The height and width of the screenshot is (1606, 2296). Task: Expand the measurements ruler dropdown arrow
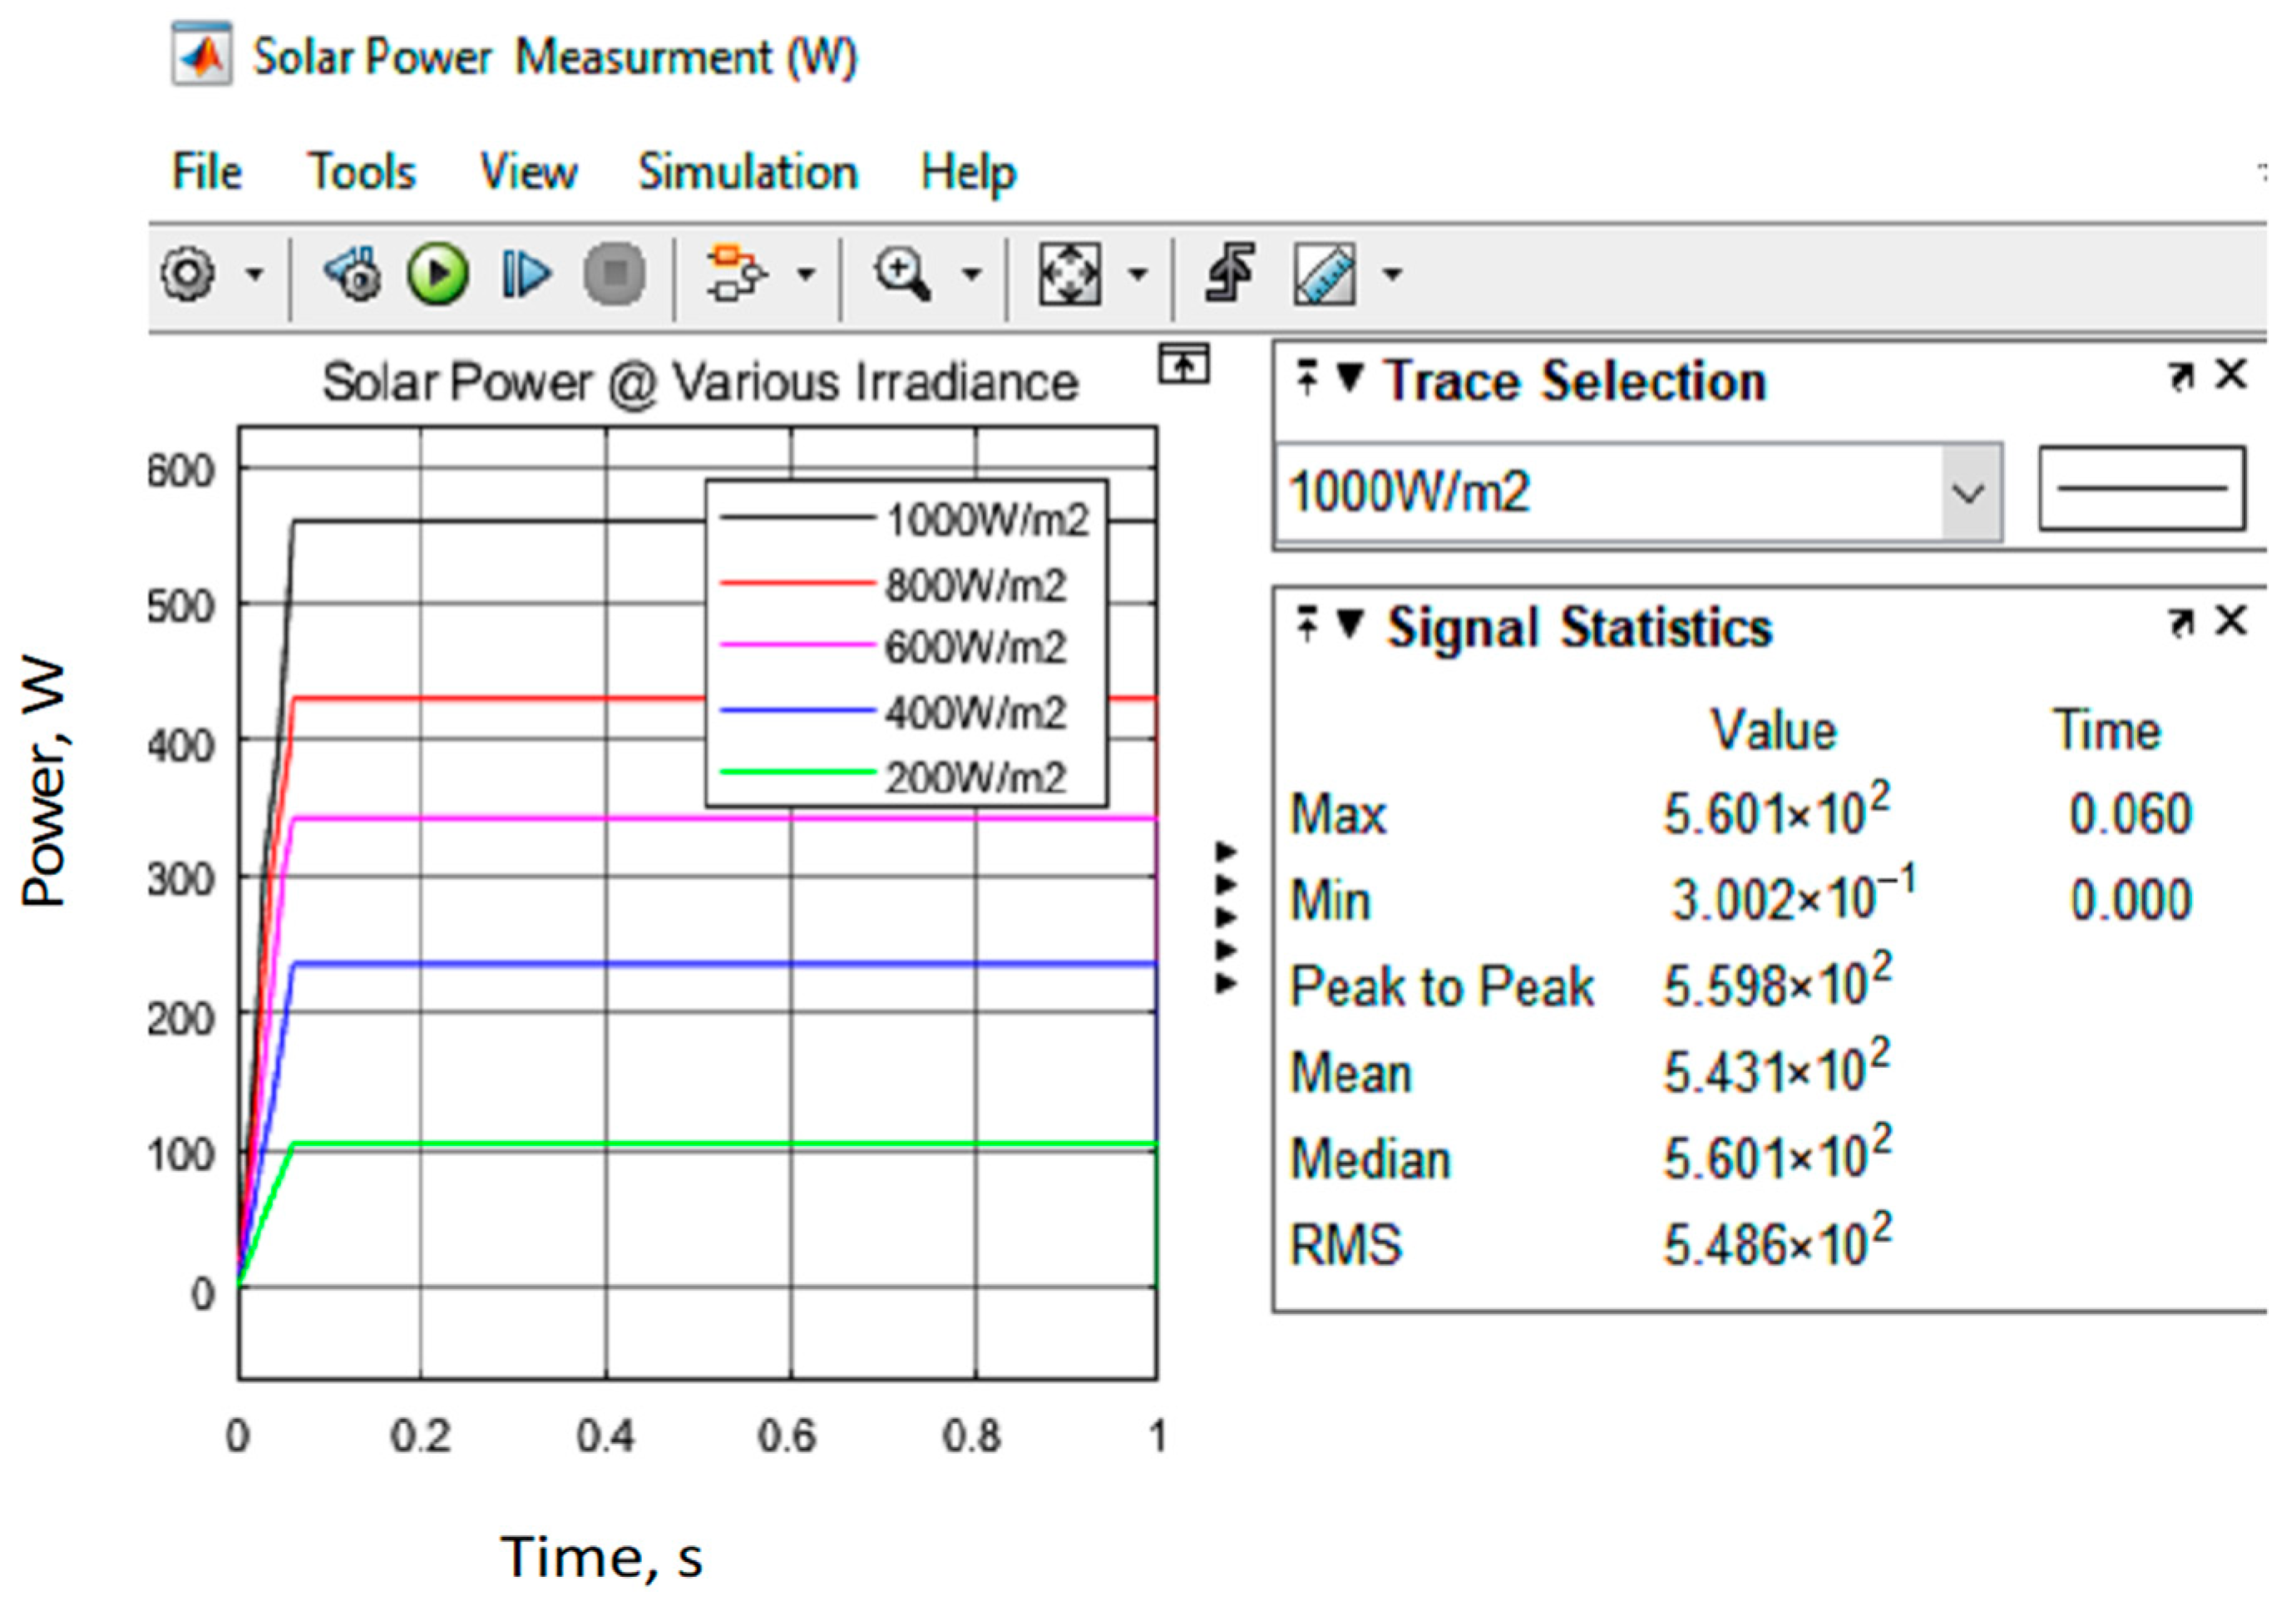click(x=1392, y=273)
